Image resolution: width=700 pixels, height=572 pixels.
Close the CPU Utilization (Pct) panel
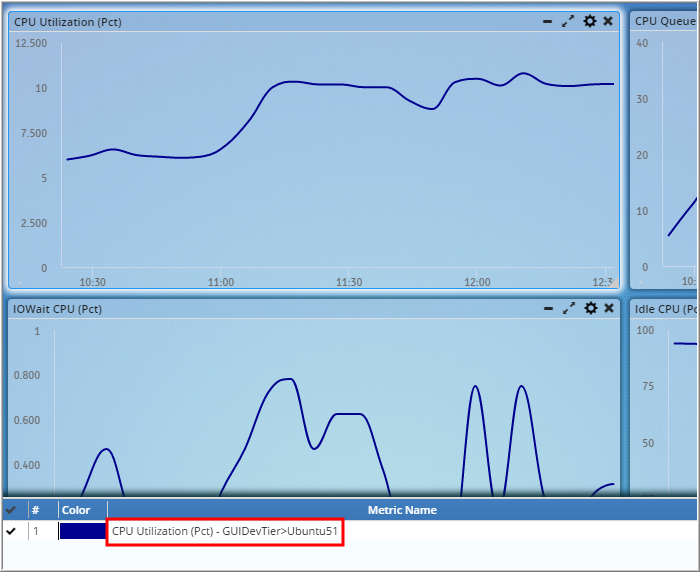(x=608, y=21)
